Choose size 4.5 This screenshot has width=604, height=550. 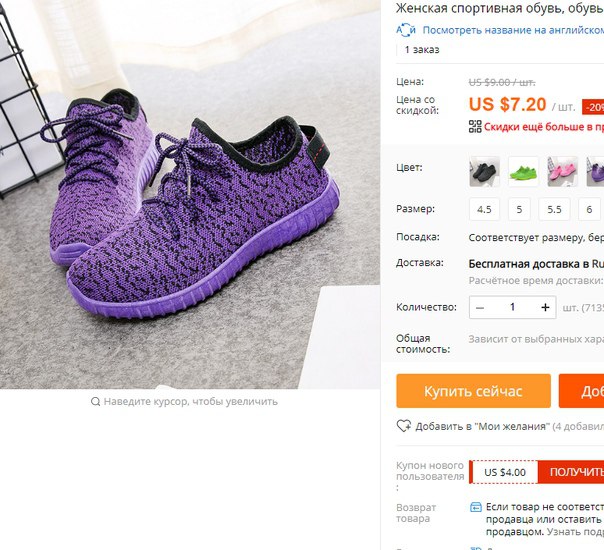484,210
